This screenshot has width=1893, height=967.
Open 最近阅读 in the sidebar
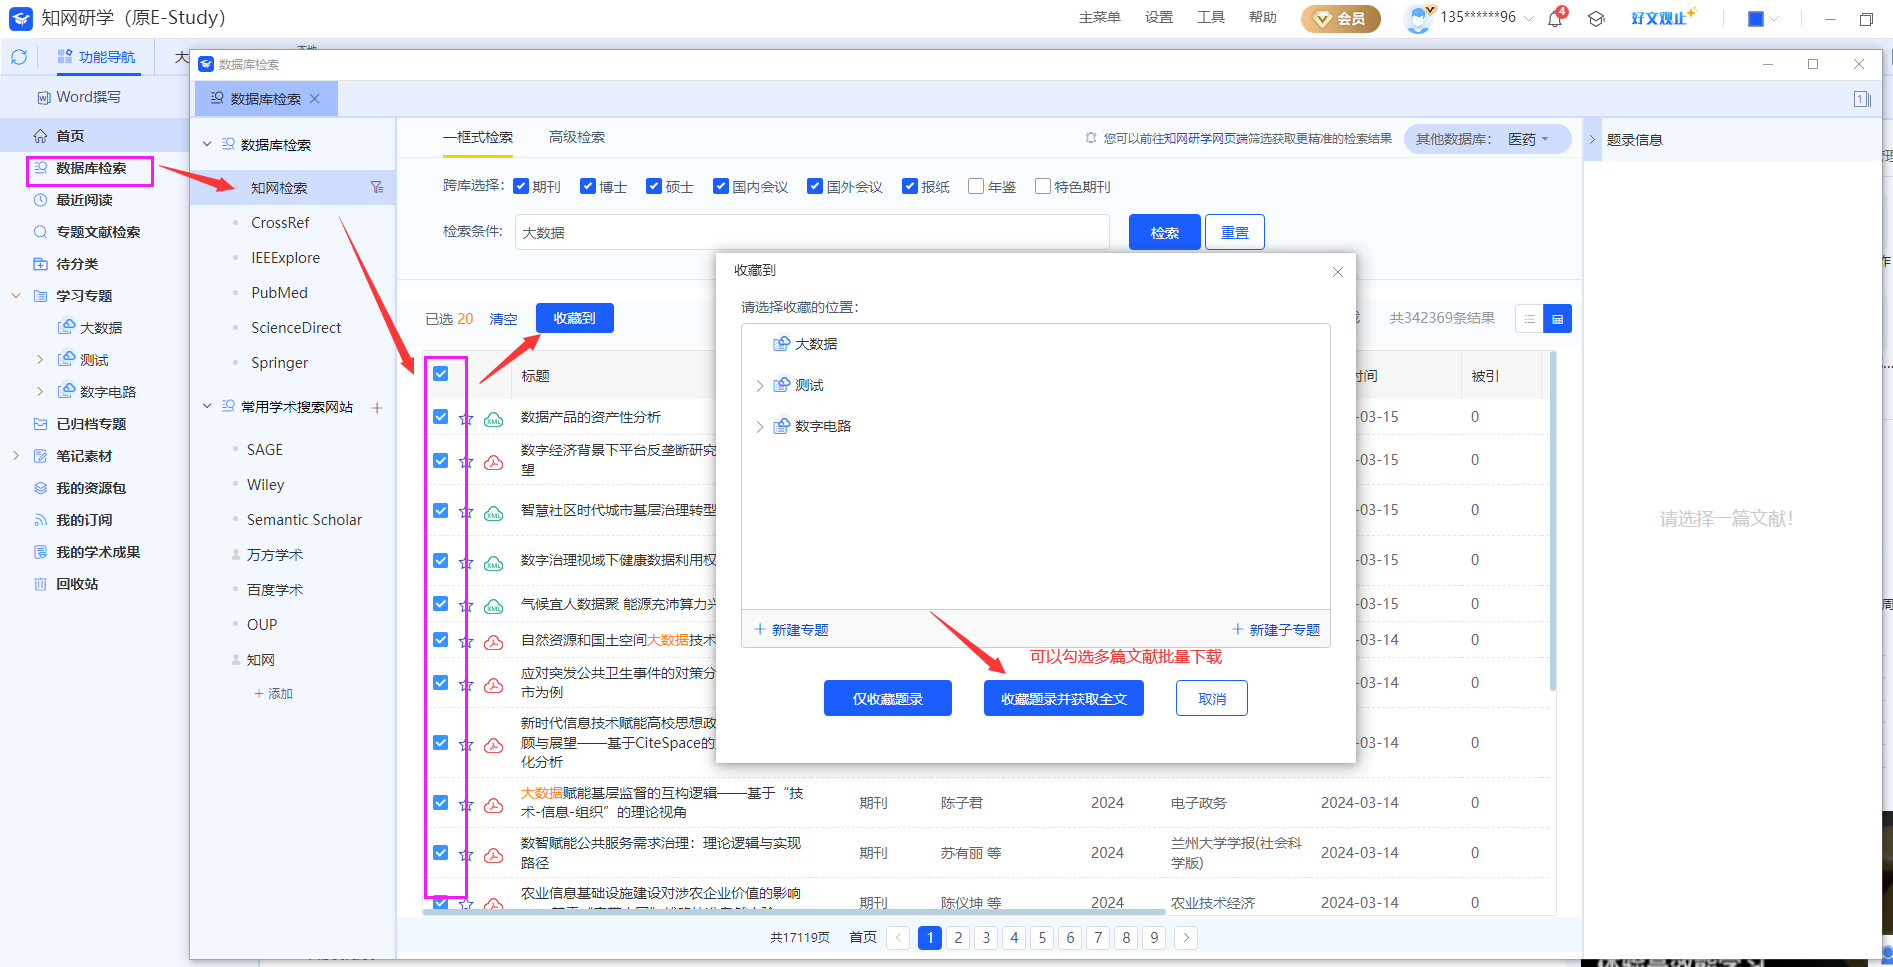[x=84, y=200]
